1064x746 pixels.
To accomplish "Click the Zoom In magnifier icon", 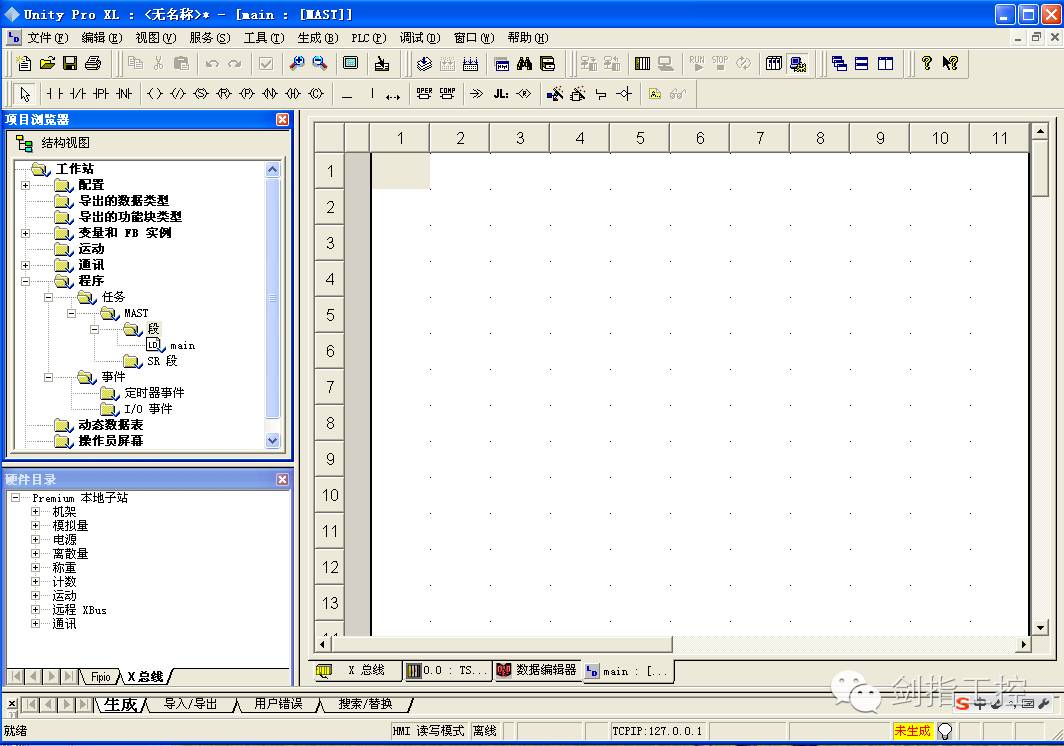I will (297, 63).
